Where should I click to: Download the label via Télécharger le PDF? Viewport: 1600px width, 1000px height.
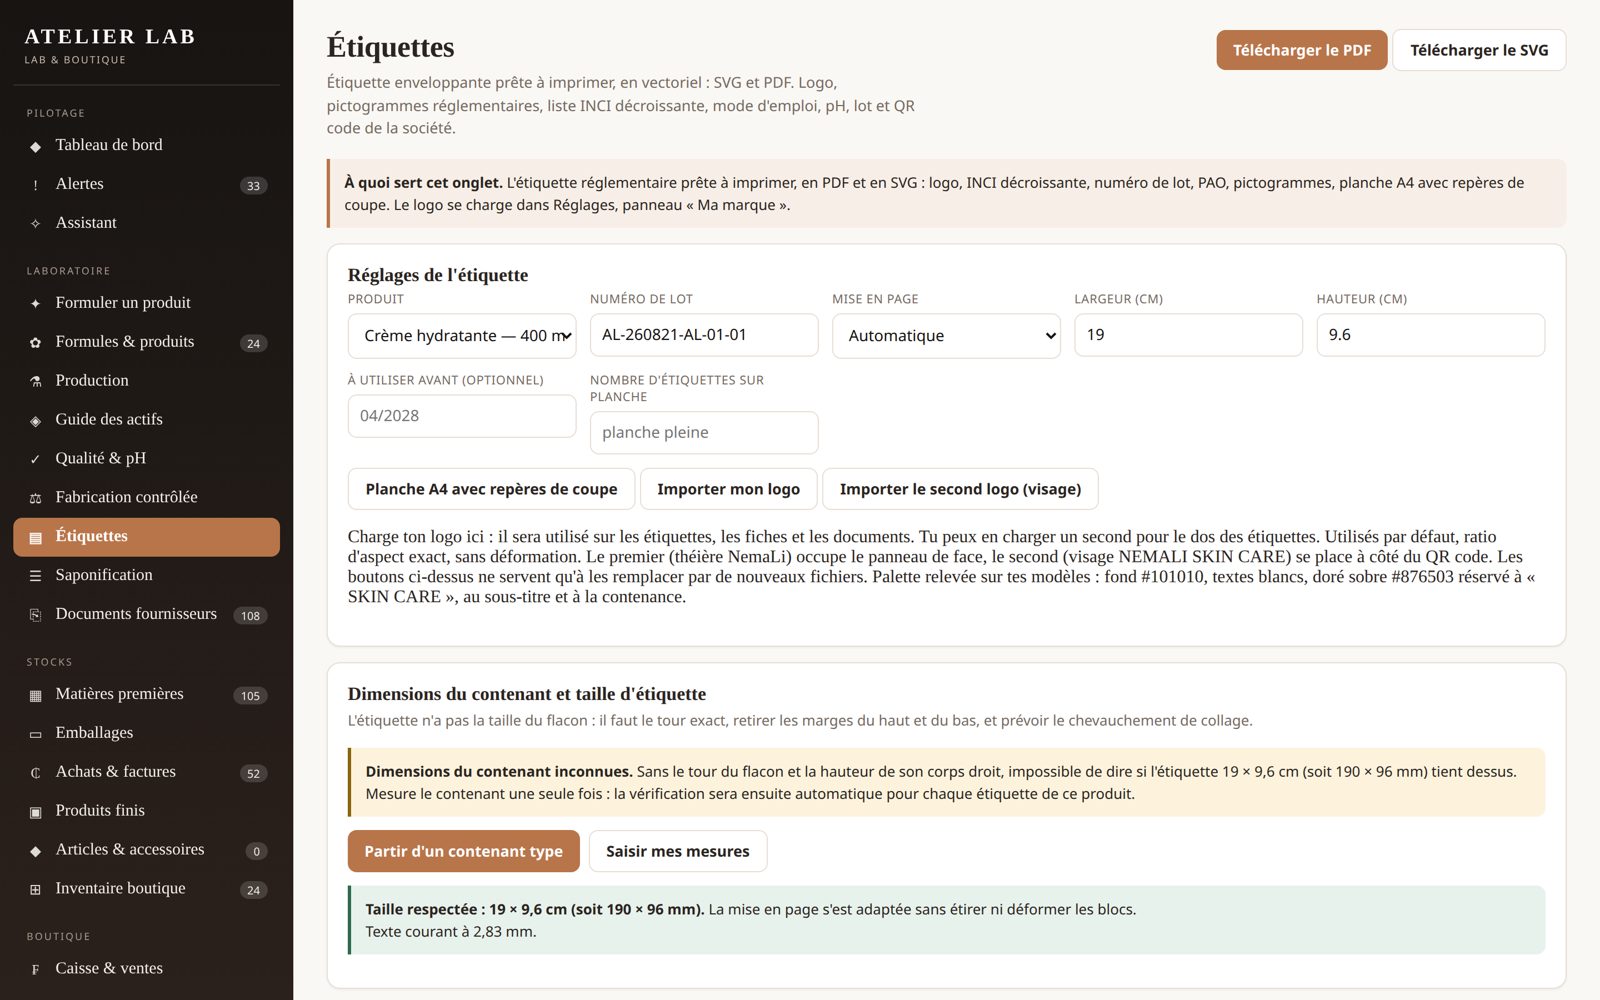point(1302,50)
